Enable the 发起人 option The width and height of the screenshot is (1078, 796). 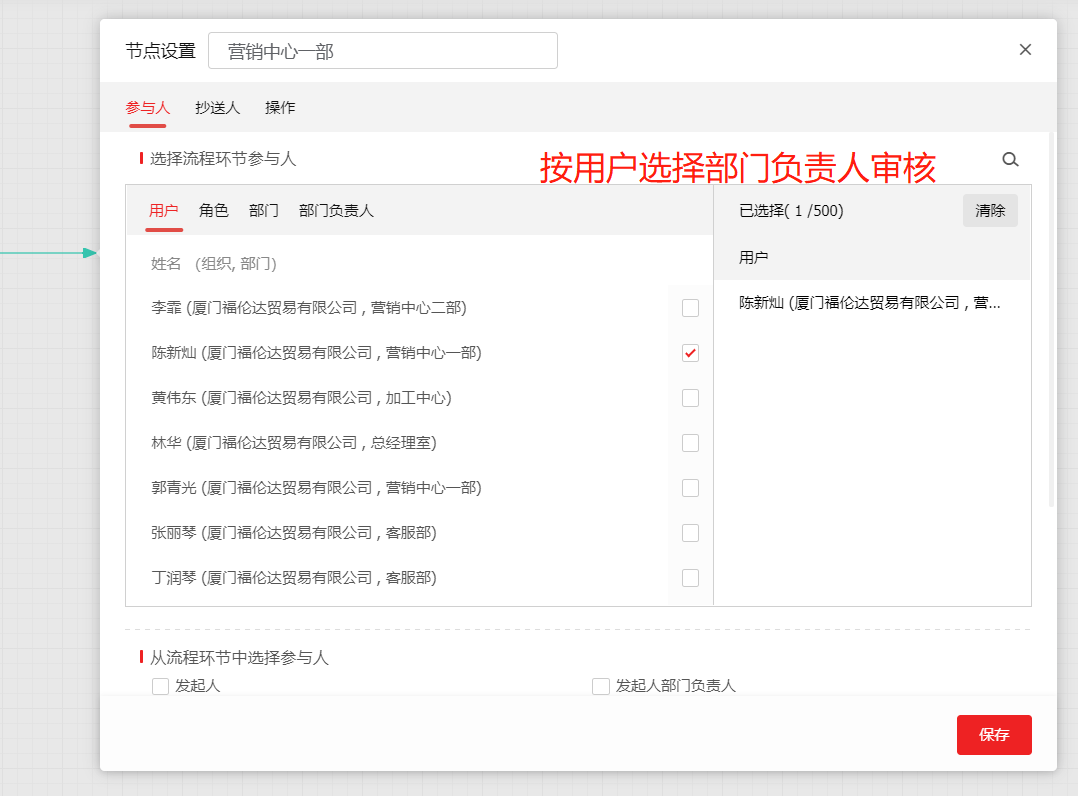click(160, 686)
